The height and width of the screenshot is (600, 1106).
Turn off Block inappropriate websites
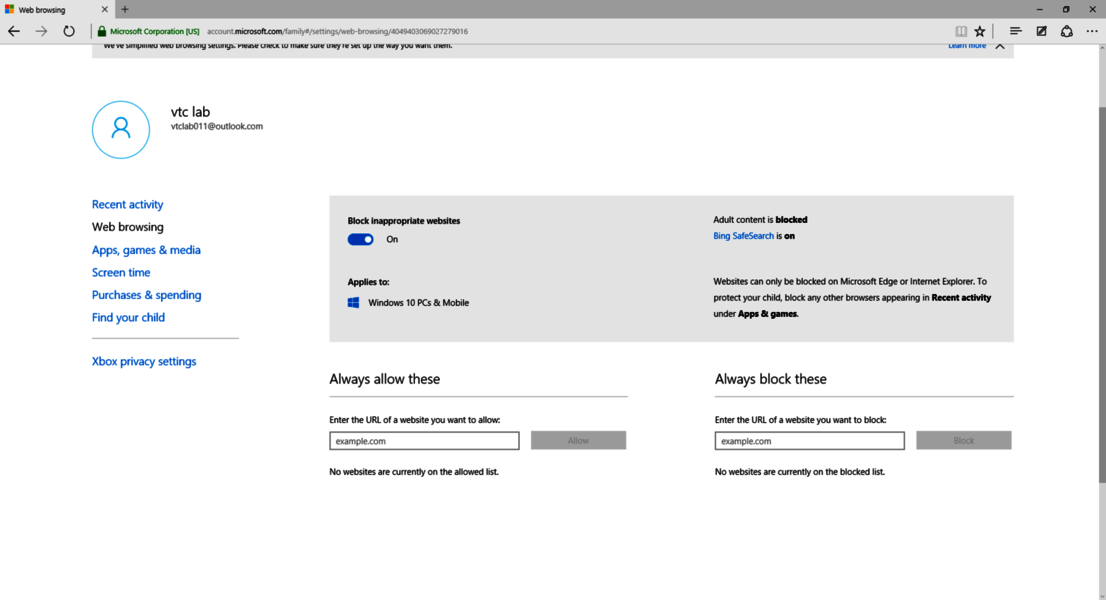pyautogui.click(x=360, y=239)
